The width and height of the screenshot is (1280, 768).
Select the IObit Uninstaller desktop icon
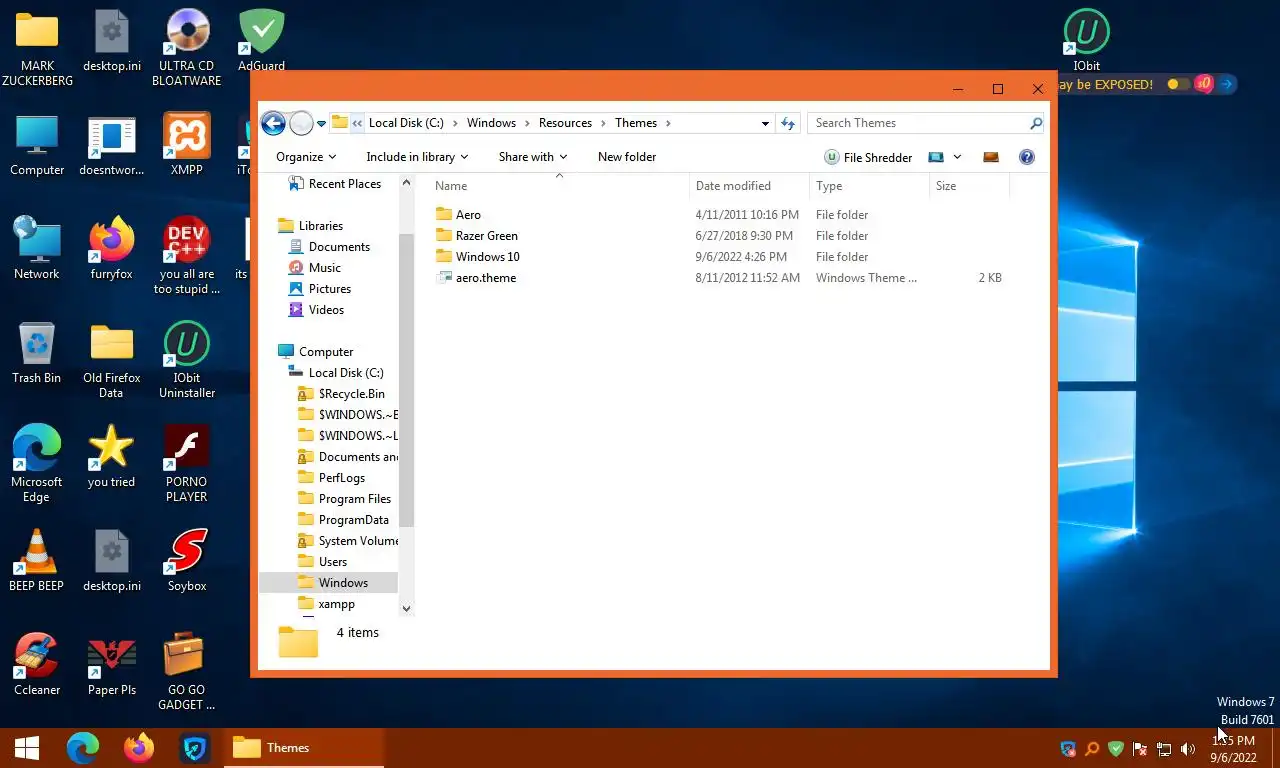pos(187,360)
